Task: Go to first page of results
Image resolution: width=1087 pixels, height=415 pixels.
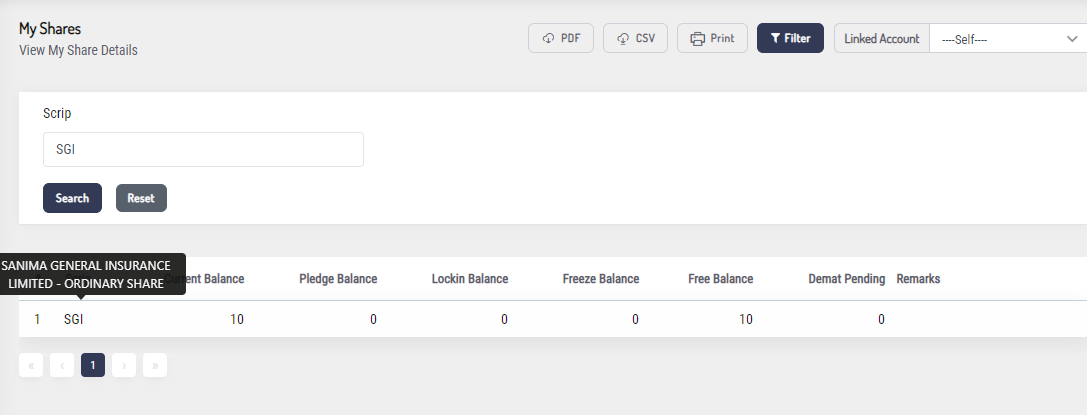Action: [x=30, y=366]
